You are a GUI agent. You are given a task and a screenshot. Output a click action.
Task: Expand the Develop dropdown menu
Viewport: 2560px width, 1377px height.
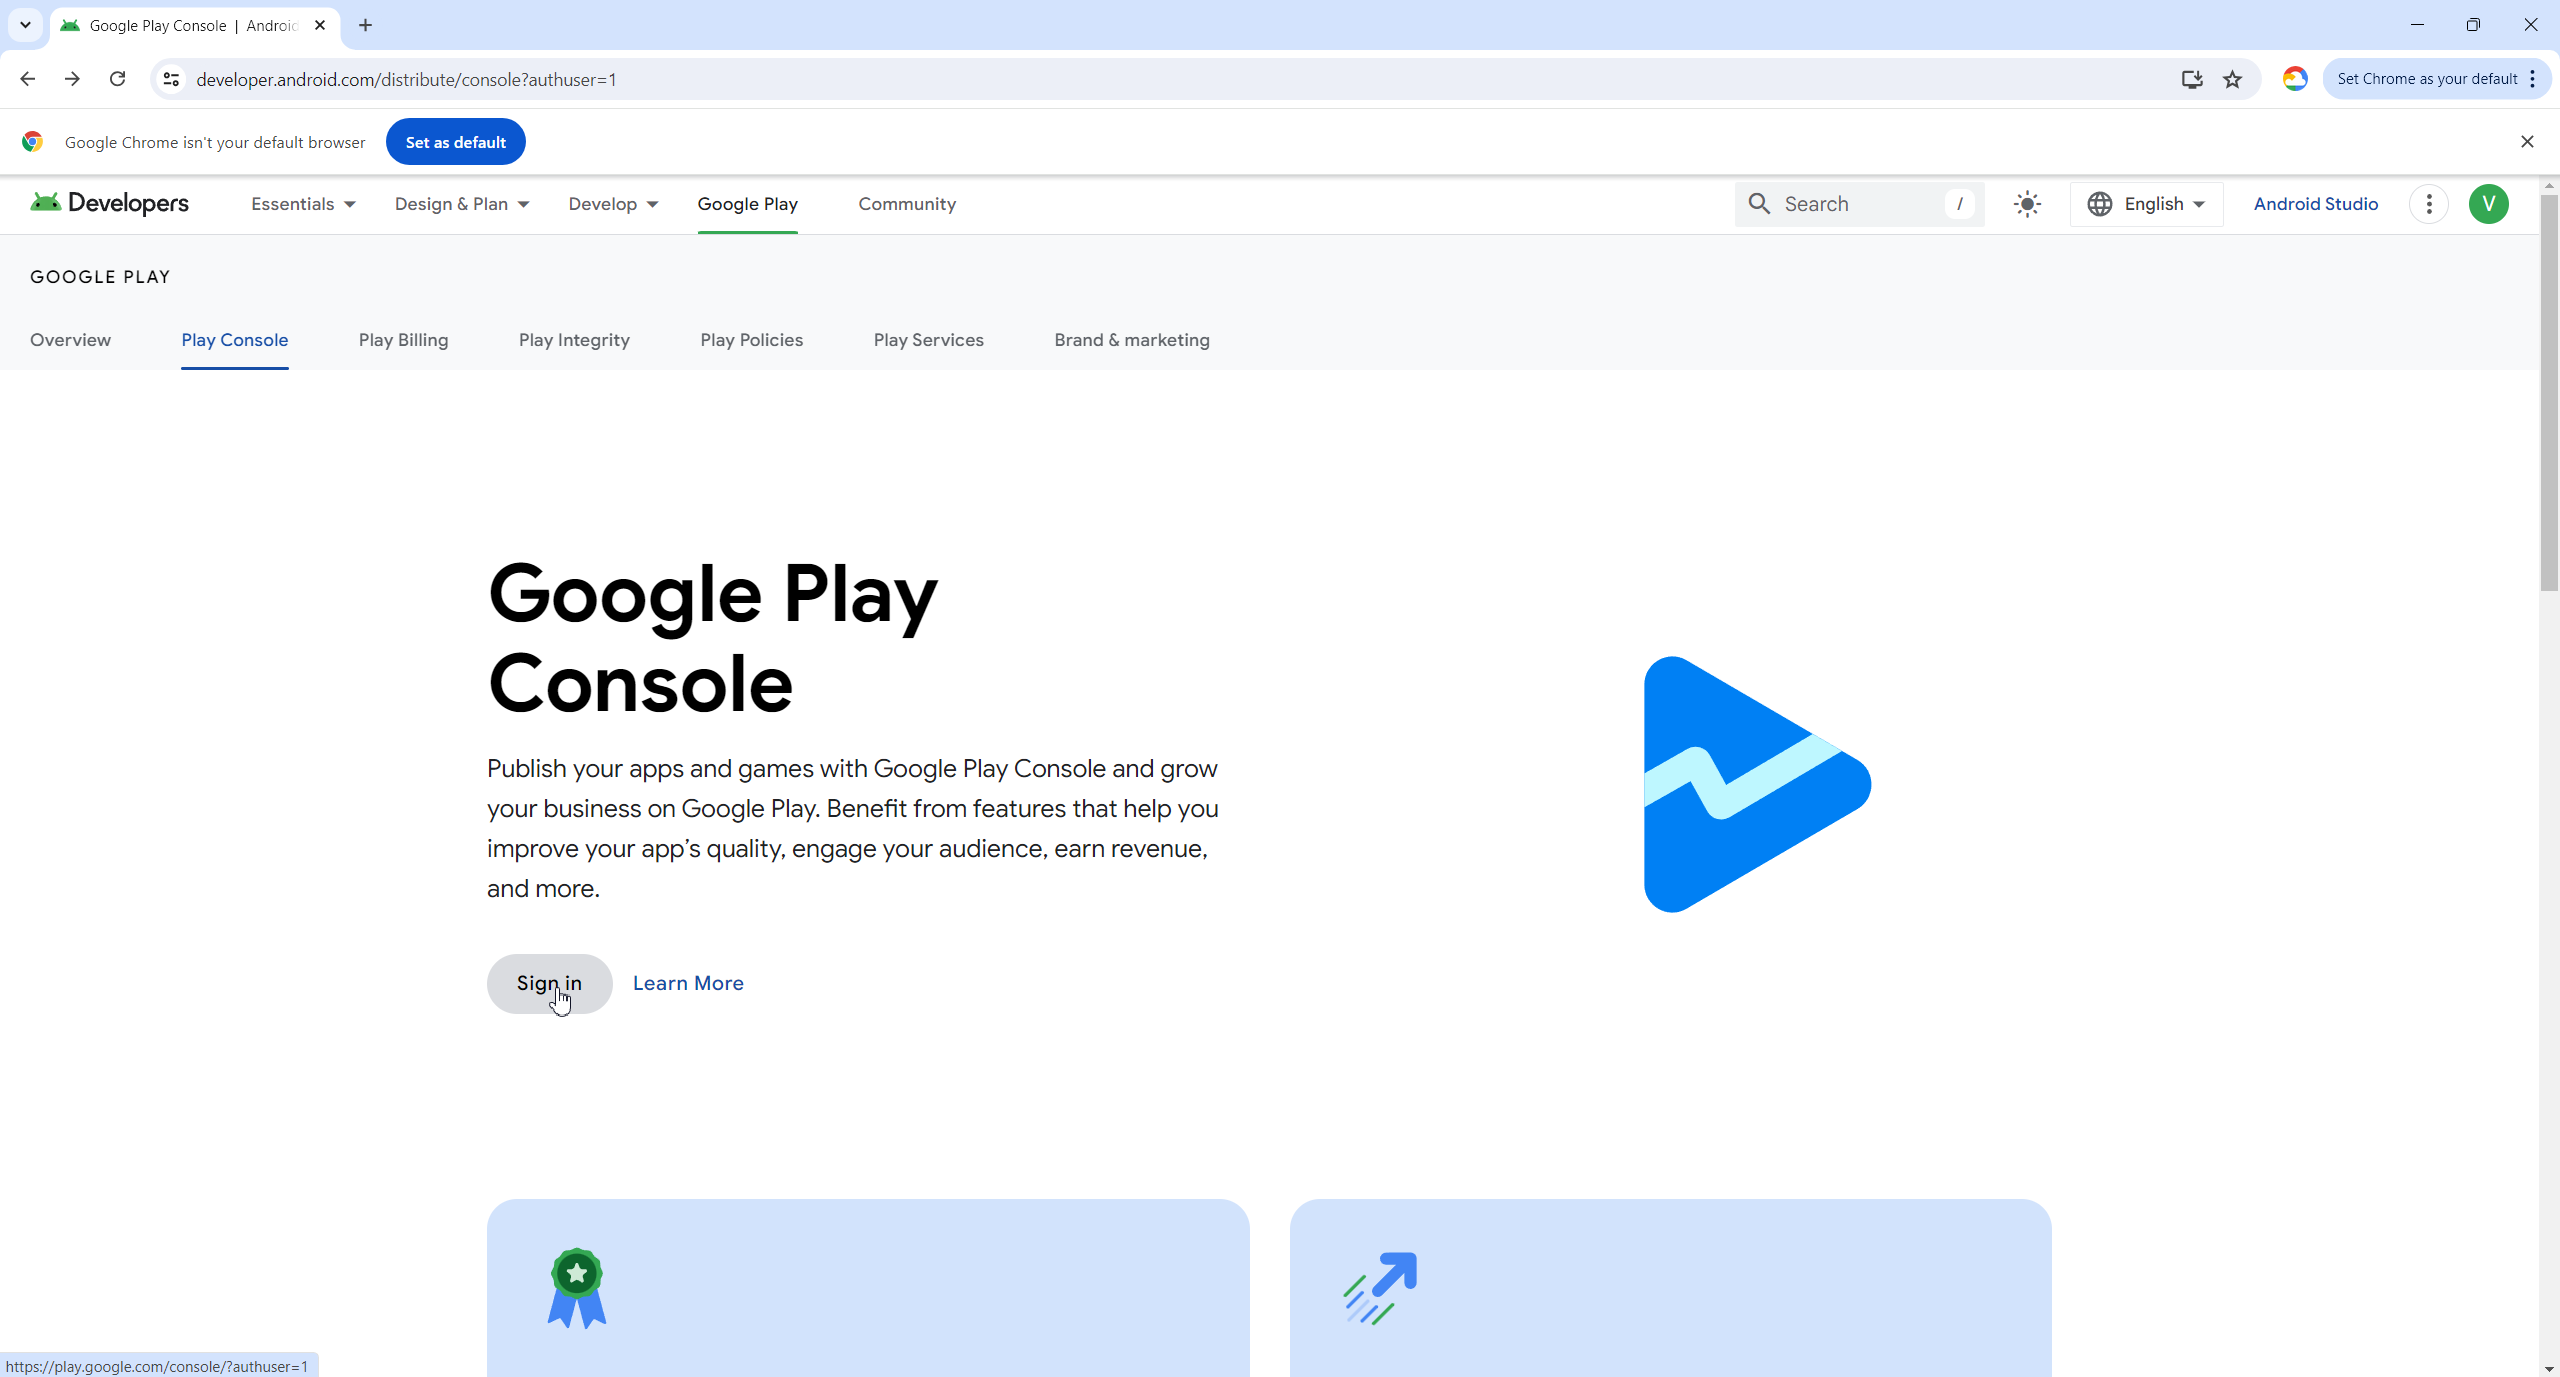(x=612, y=204)
